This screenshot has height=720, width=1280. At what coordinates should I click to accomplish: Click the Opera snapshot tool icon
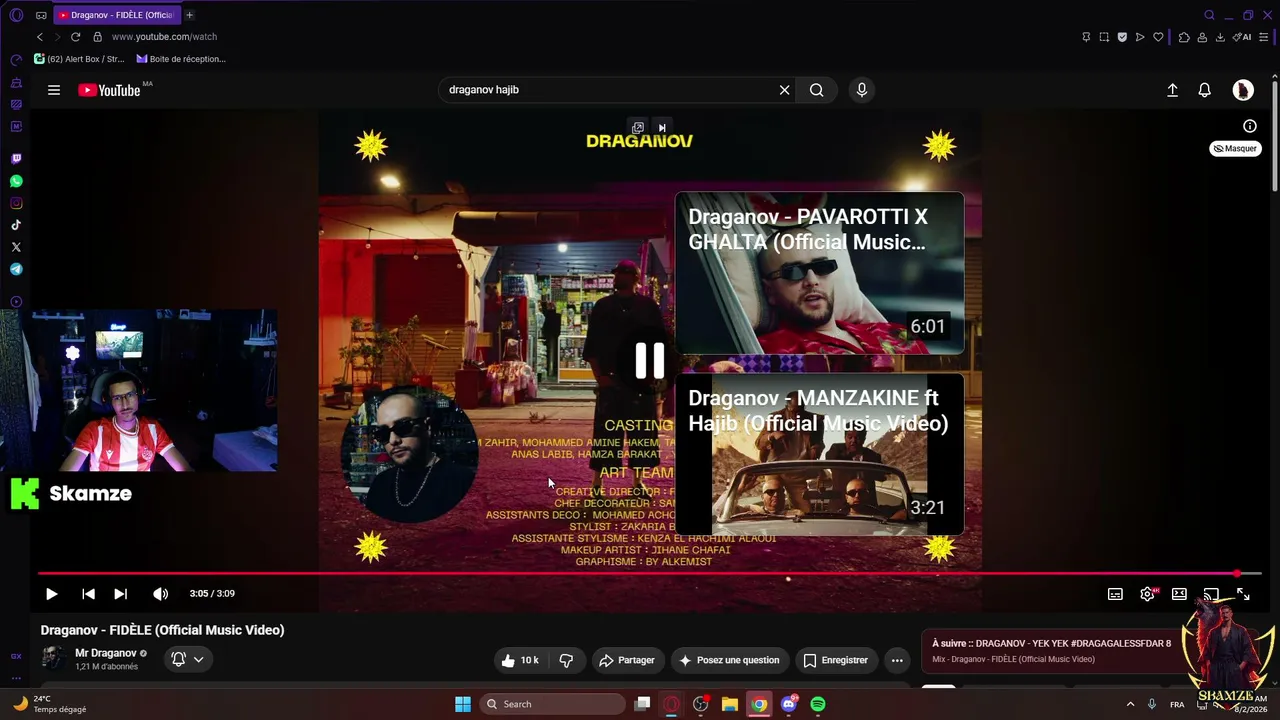[1104, 37]
